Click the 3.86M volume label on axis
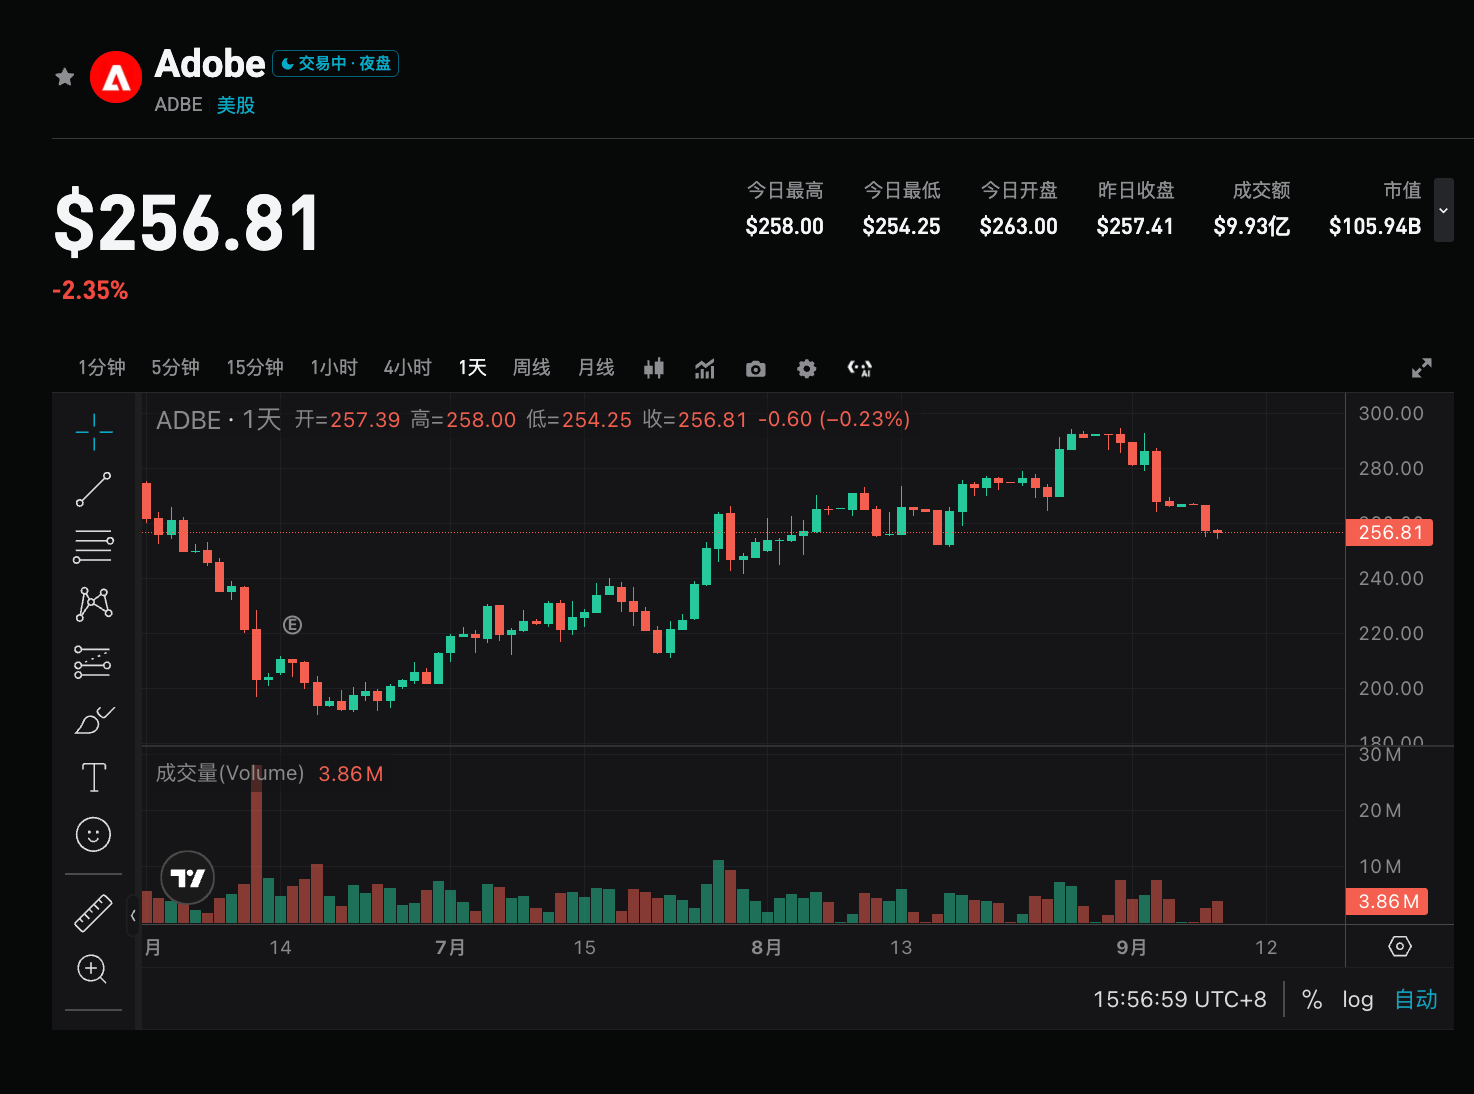This screenshot has width=1474, height=1094. (1387, 901)
